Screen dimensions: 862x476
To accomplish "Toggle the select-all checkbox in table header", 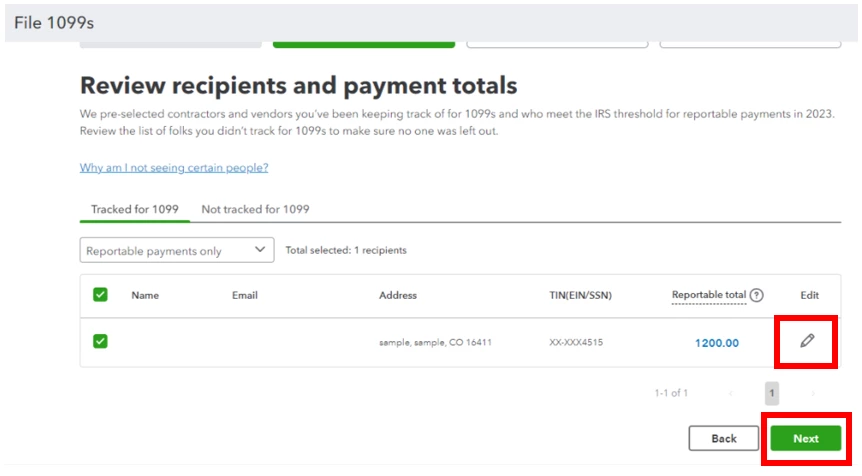I will (x=100, y=295).
